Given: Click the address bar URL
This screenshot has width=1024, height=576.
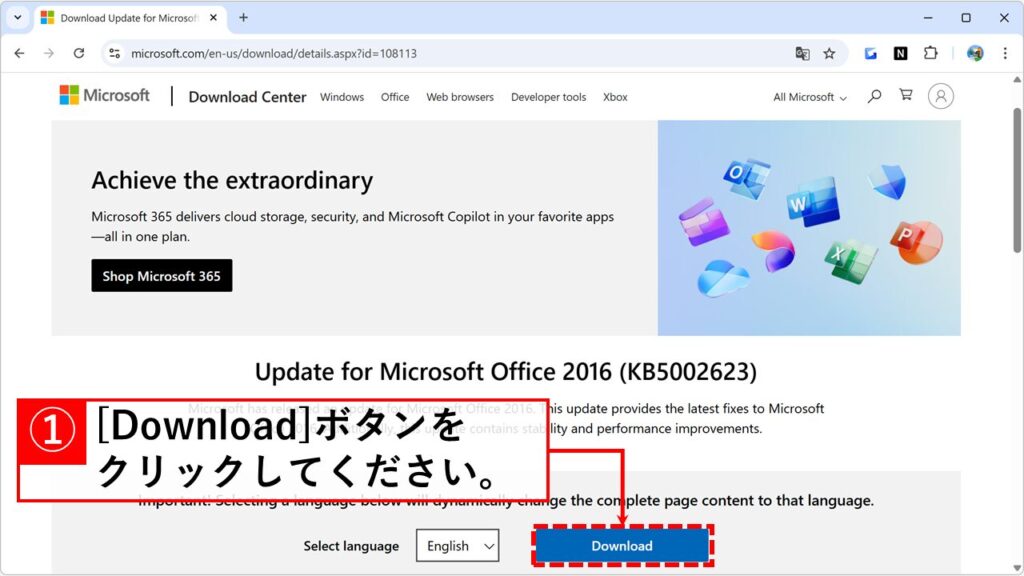Looking at the screenshot, I should click(x=274, y=54).
